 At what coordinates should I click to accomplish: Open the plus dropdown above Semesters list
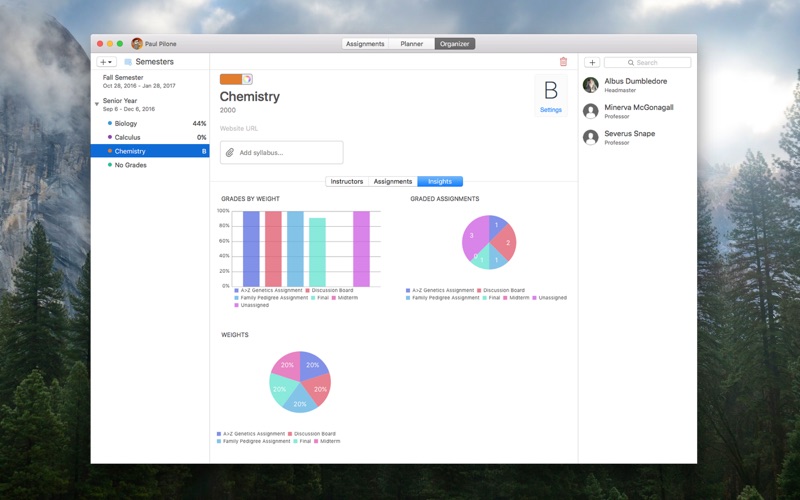click(x=106, y=62)
